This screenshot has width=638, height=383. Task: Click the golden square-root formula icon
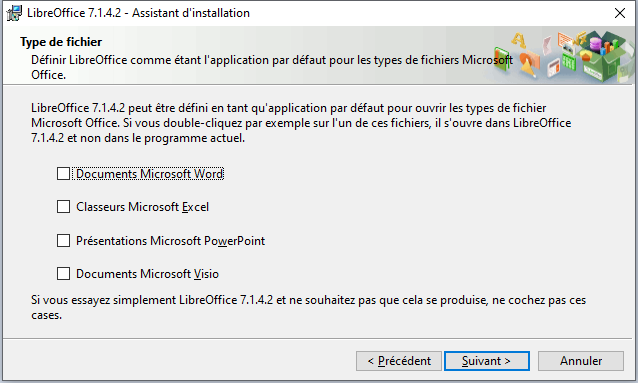click(x=579, y=38)
